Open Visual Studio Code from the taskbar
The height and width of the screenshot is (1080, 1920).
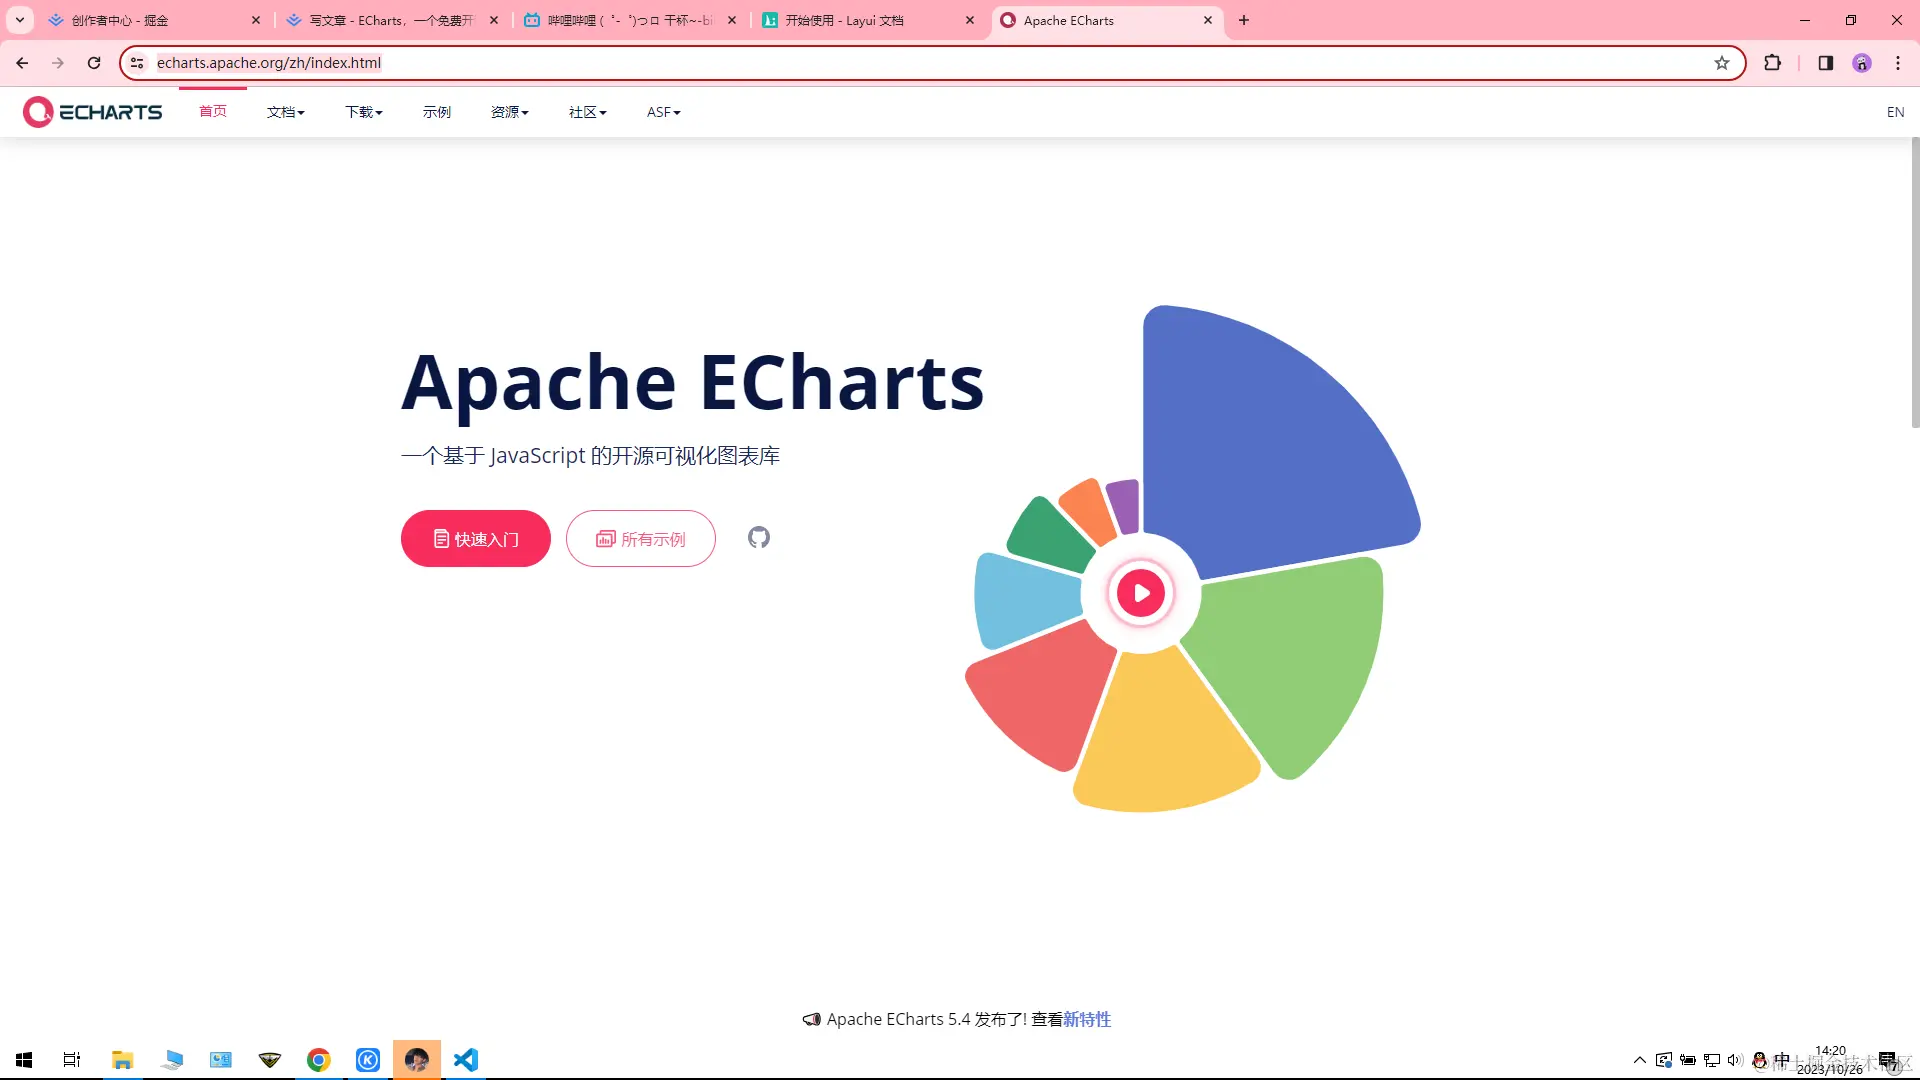tap(466, 1060)
